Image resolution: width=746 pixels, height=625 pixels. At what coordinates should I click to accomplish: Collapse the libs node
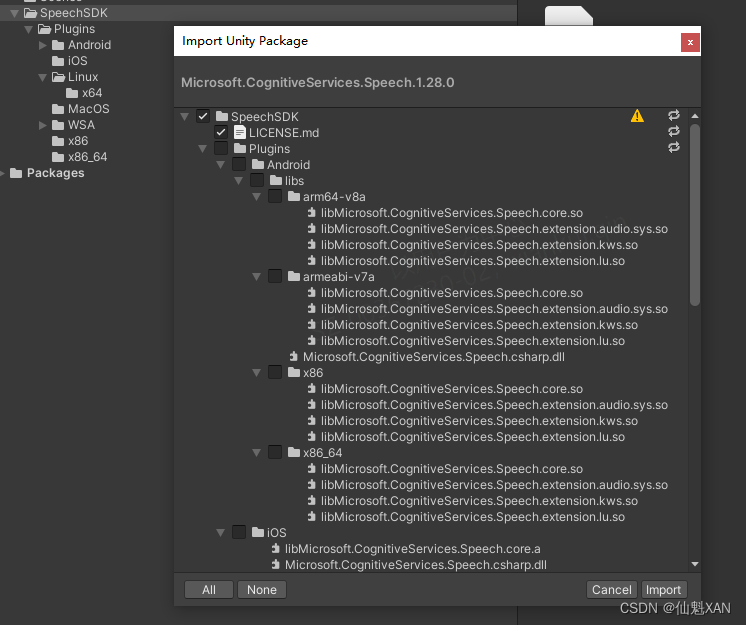coord(239,181)
